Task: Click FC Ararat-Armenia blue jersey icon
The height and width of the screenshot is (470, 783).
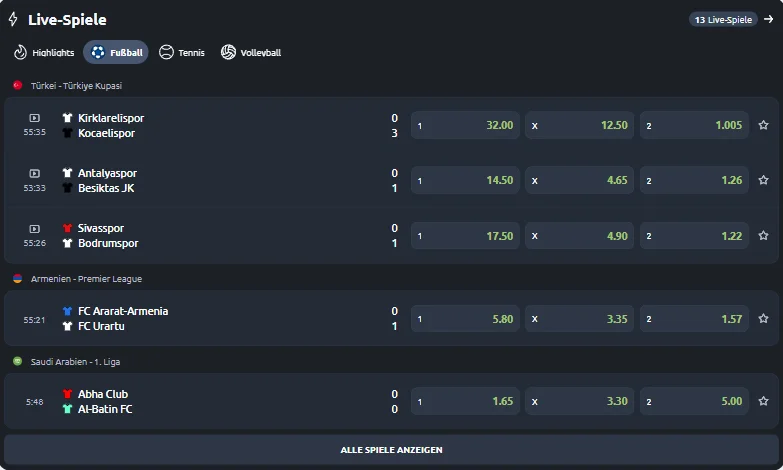Action: pyautogui.click(x=67, y=311)
